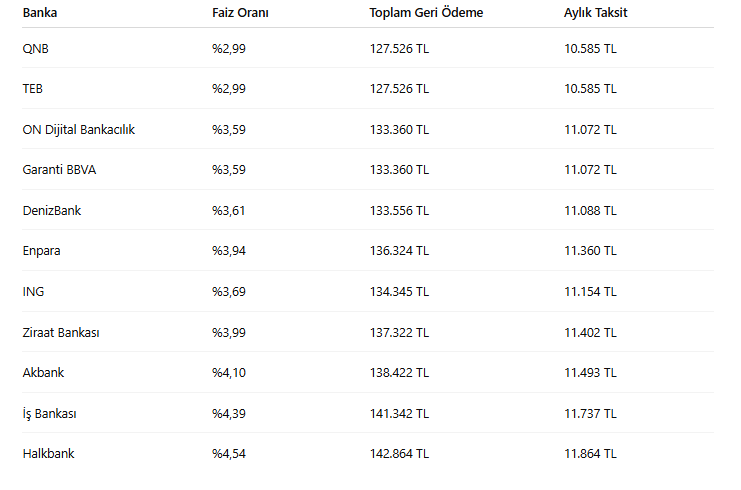Select the ING bank name cell

click(x=33, y=291)
